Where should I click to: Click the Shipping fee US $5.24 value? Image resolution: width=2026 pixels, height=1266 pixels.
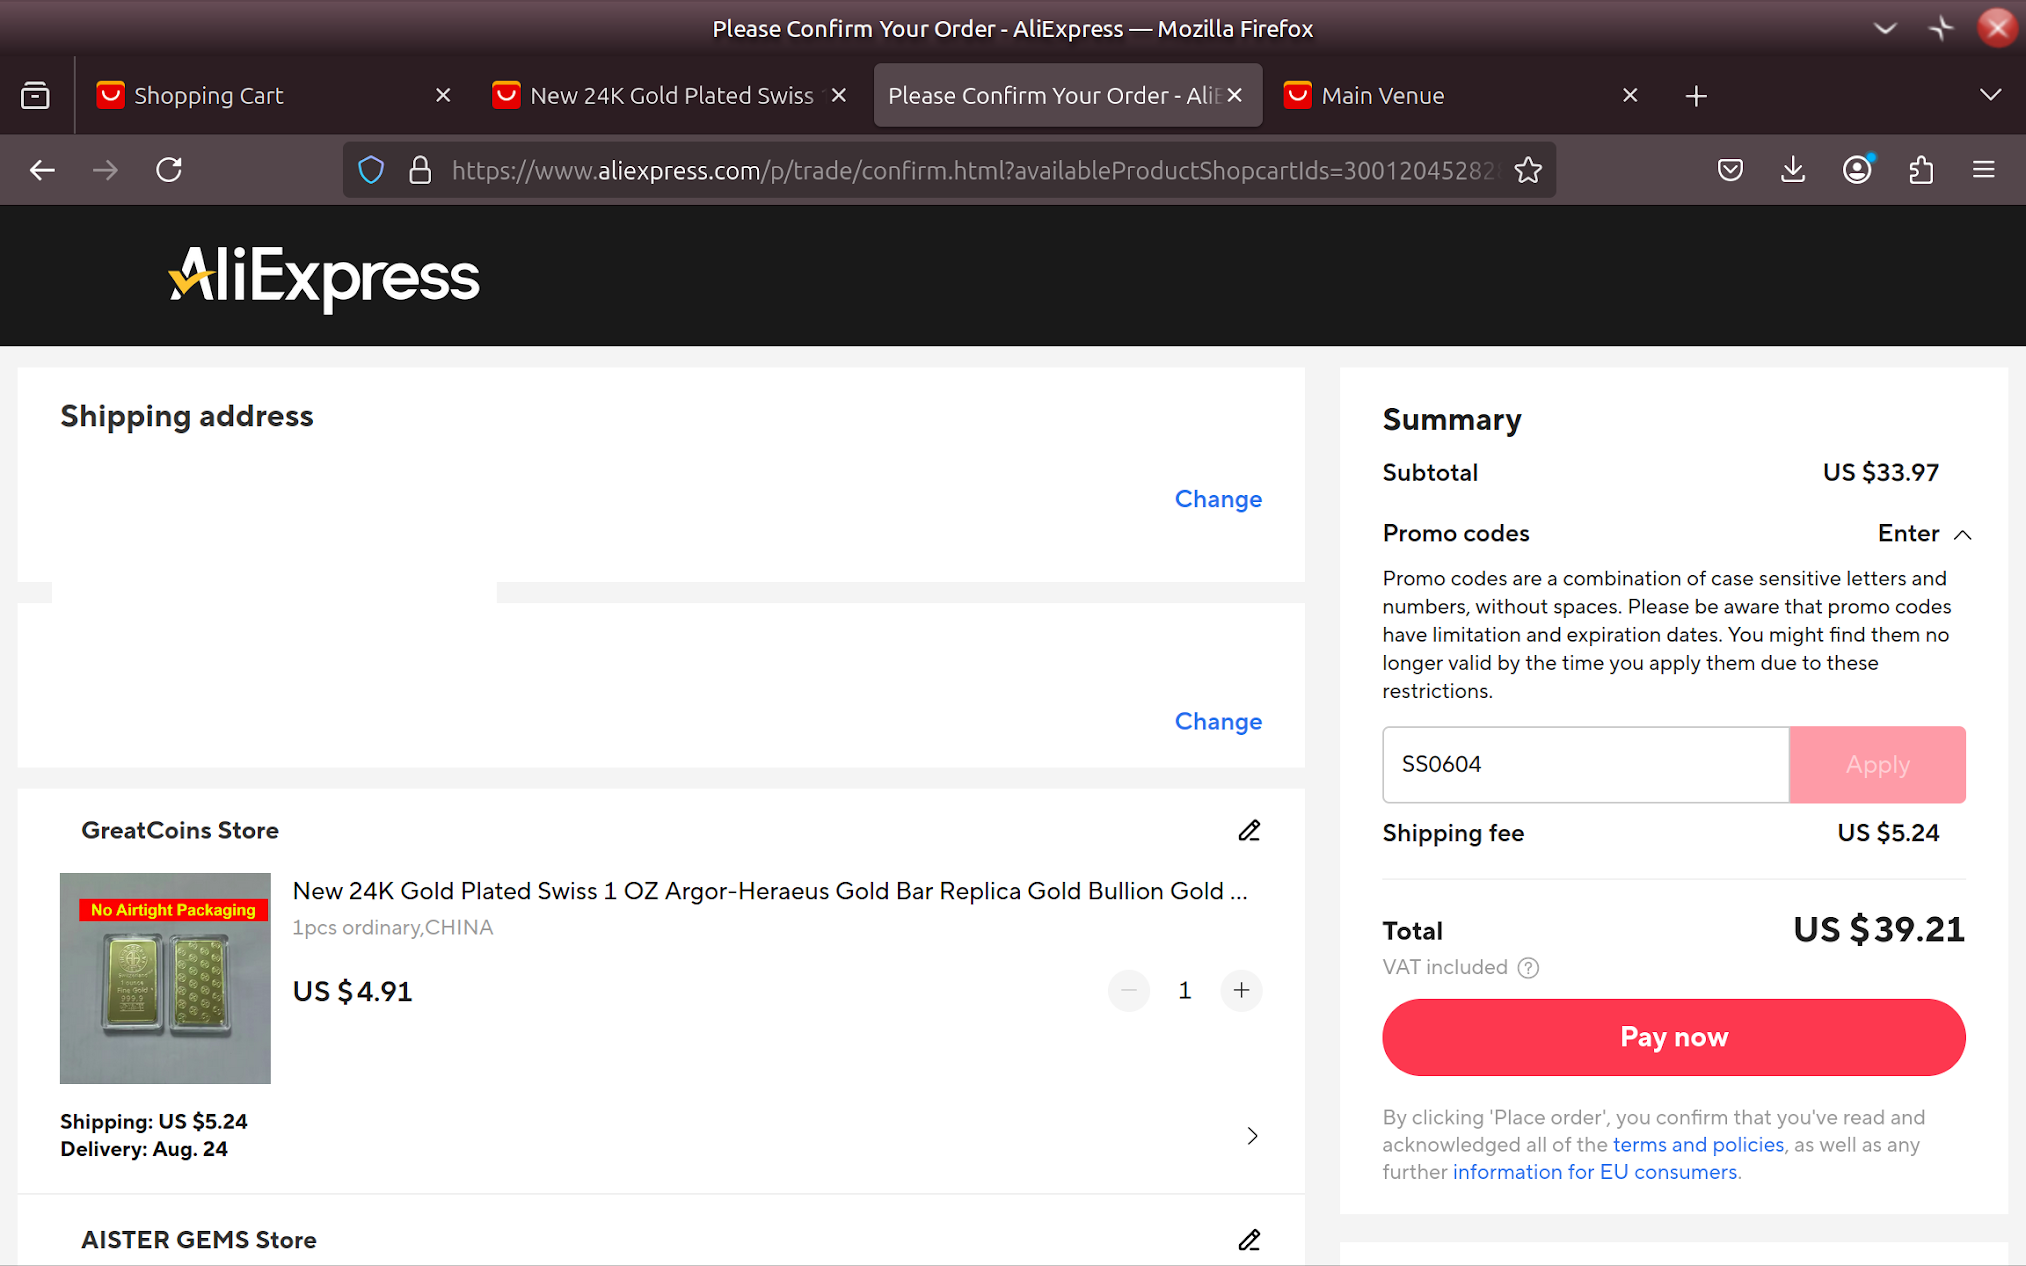[1888, 833]
